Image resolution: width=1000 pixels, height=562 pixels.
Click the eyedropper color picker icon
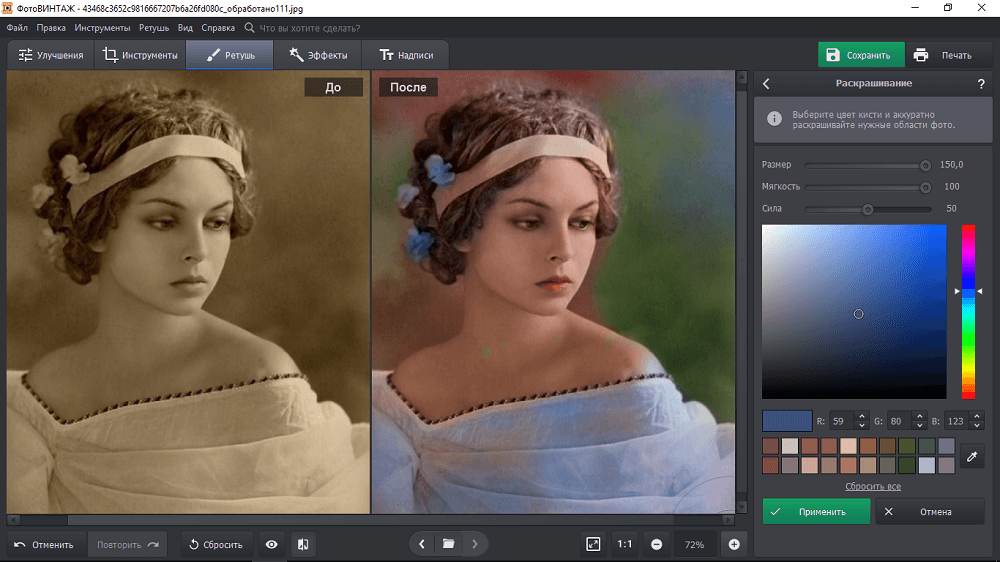click(971, 456)
